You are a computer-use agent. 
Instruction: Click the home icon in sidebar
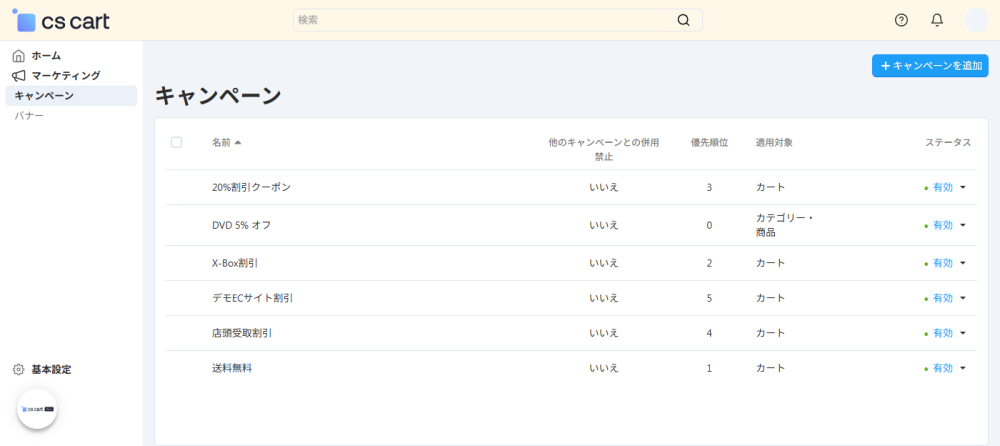[x=19, y=56]
